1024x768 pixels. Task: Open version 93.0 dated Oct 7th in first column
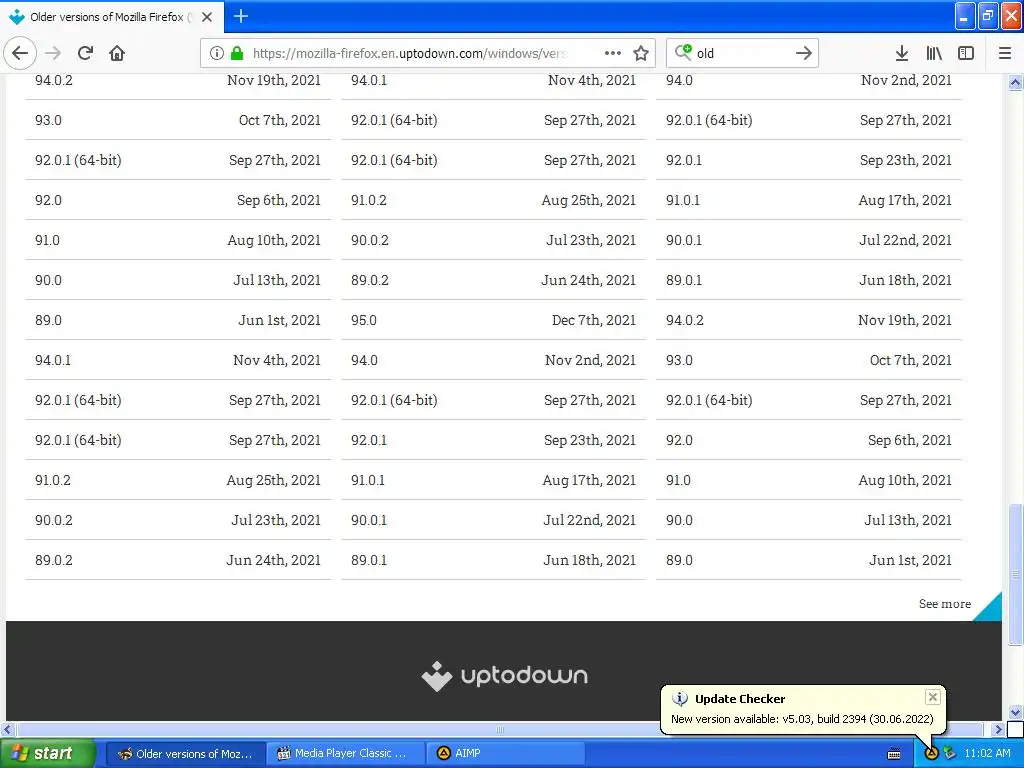click(178, 120)
